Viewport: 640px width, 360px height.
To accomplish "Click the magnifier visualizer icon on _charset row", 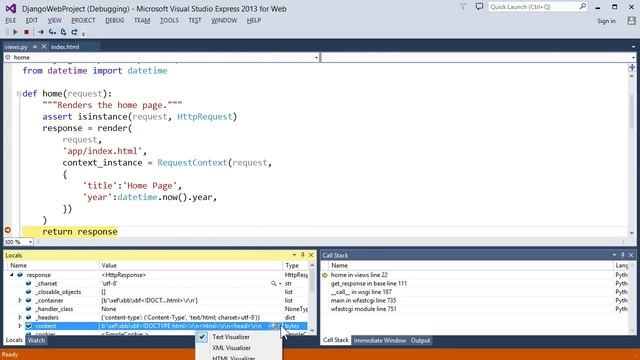I will [273, 283].
